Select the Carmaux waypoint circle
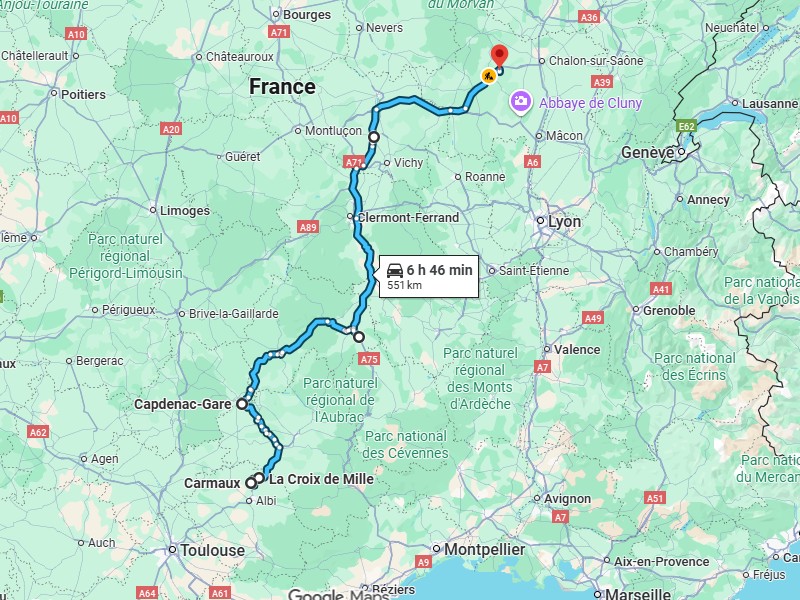Image resolution: width=800 pixels, height=600 pixels. click(251, 483)
